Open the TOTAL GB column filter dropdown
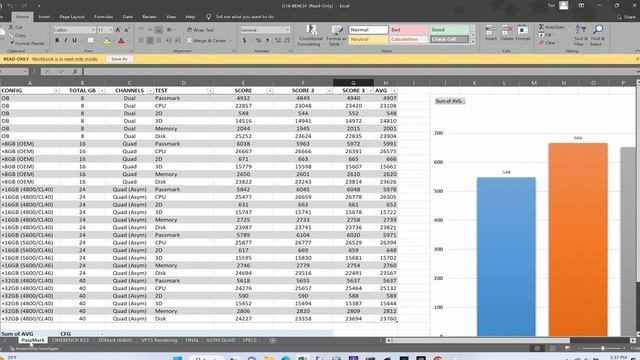Image resolution: width=640 pixels, height=360 pixels. 102,91
